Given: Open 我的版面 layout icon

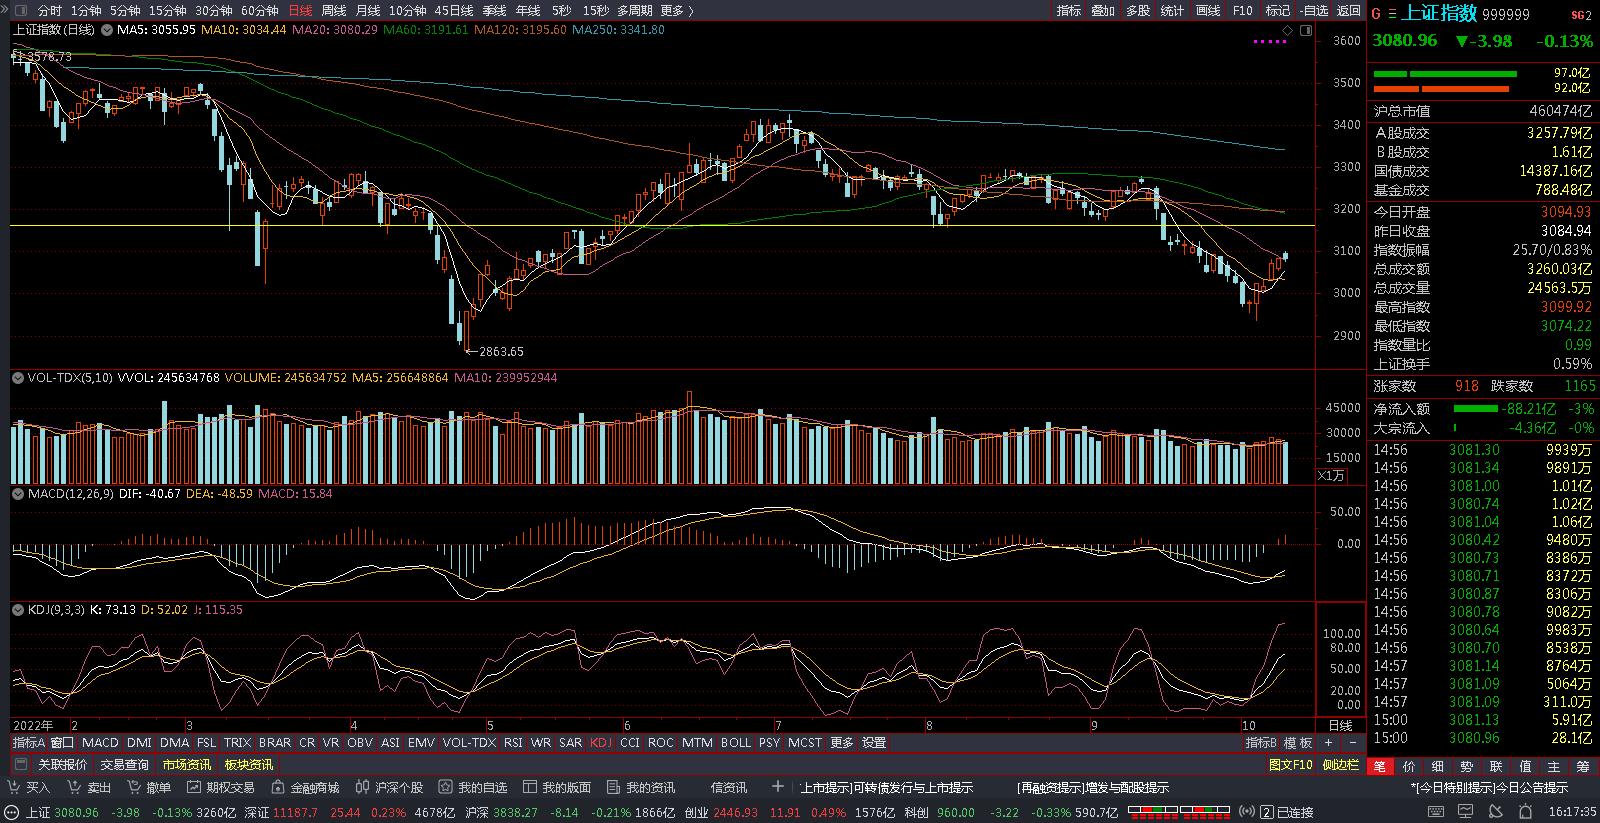Looking at the screenshot, I should (530, 788).
